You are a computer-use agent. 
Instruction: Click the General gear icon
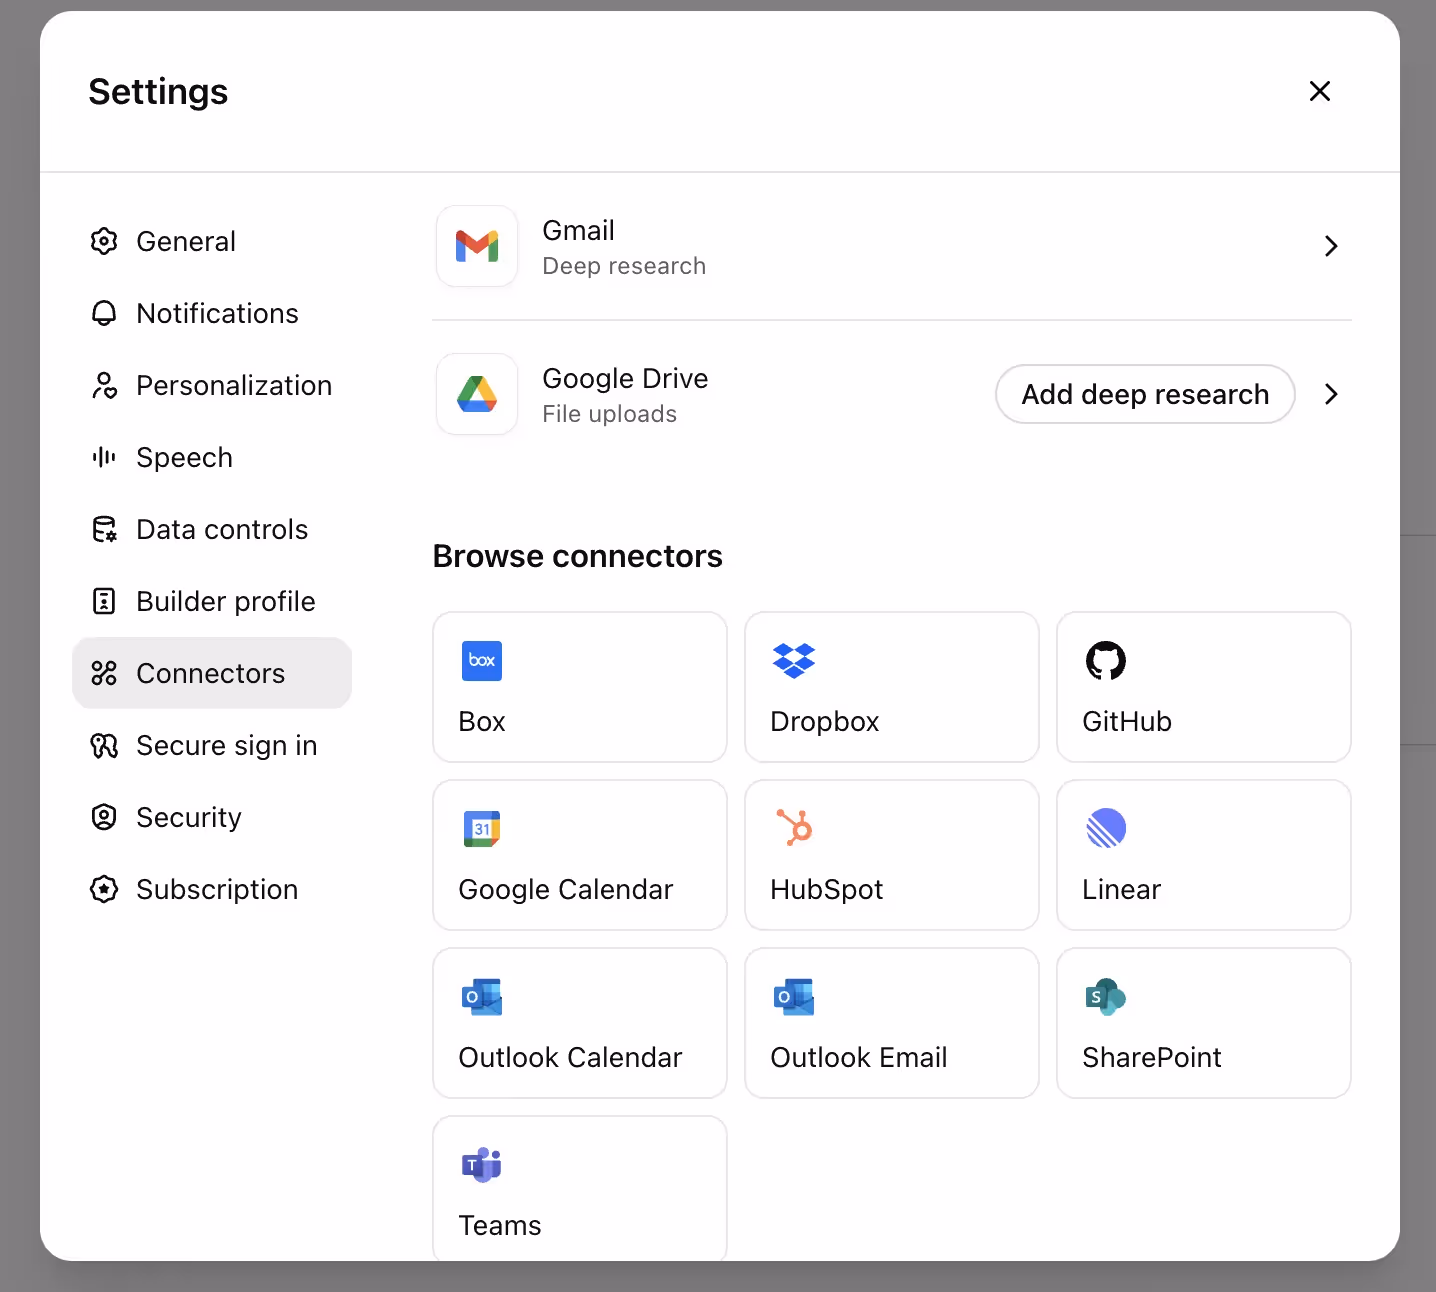[104, 241]
